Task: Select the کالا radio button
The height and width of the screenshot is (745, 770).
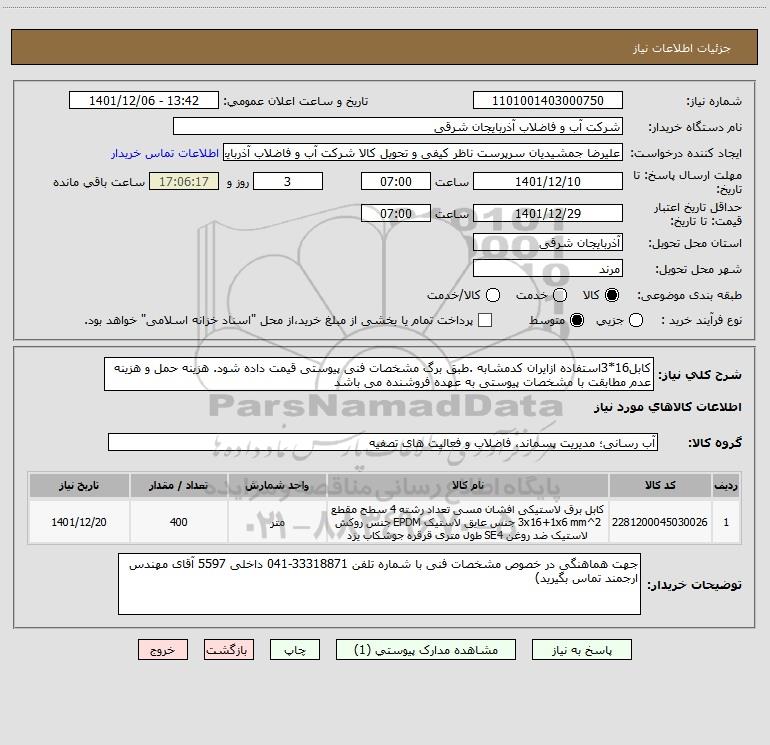Action: pyautogui.click(x=612, y=295)
